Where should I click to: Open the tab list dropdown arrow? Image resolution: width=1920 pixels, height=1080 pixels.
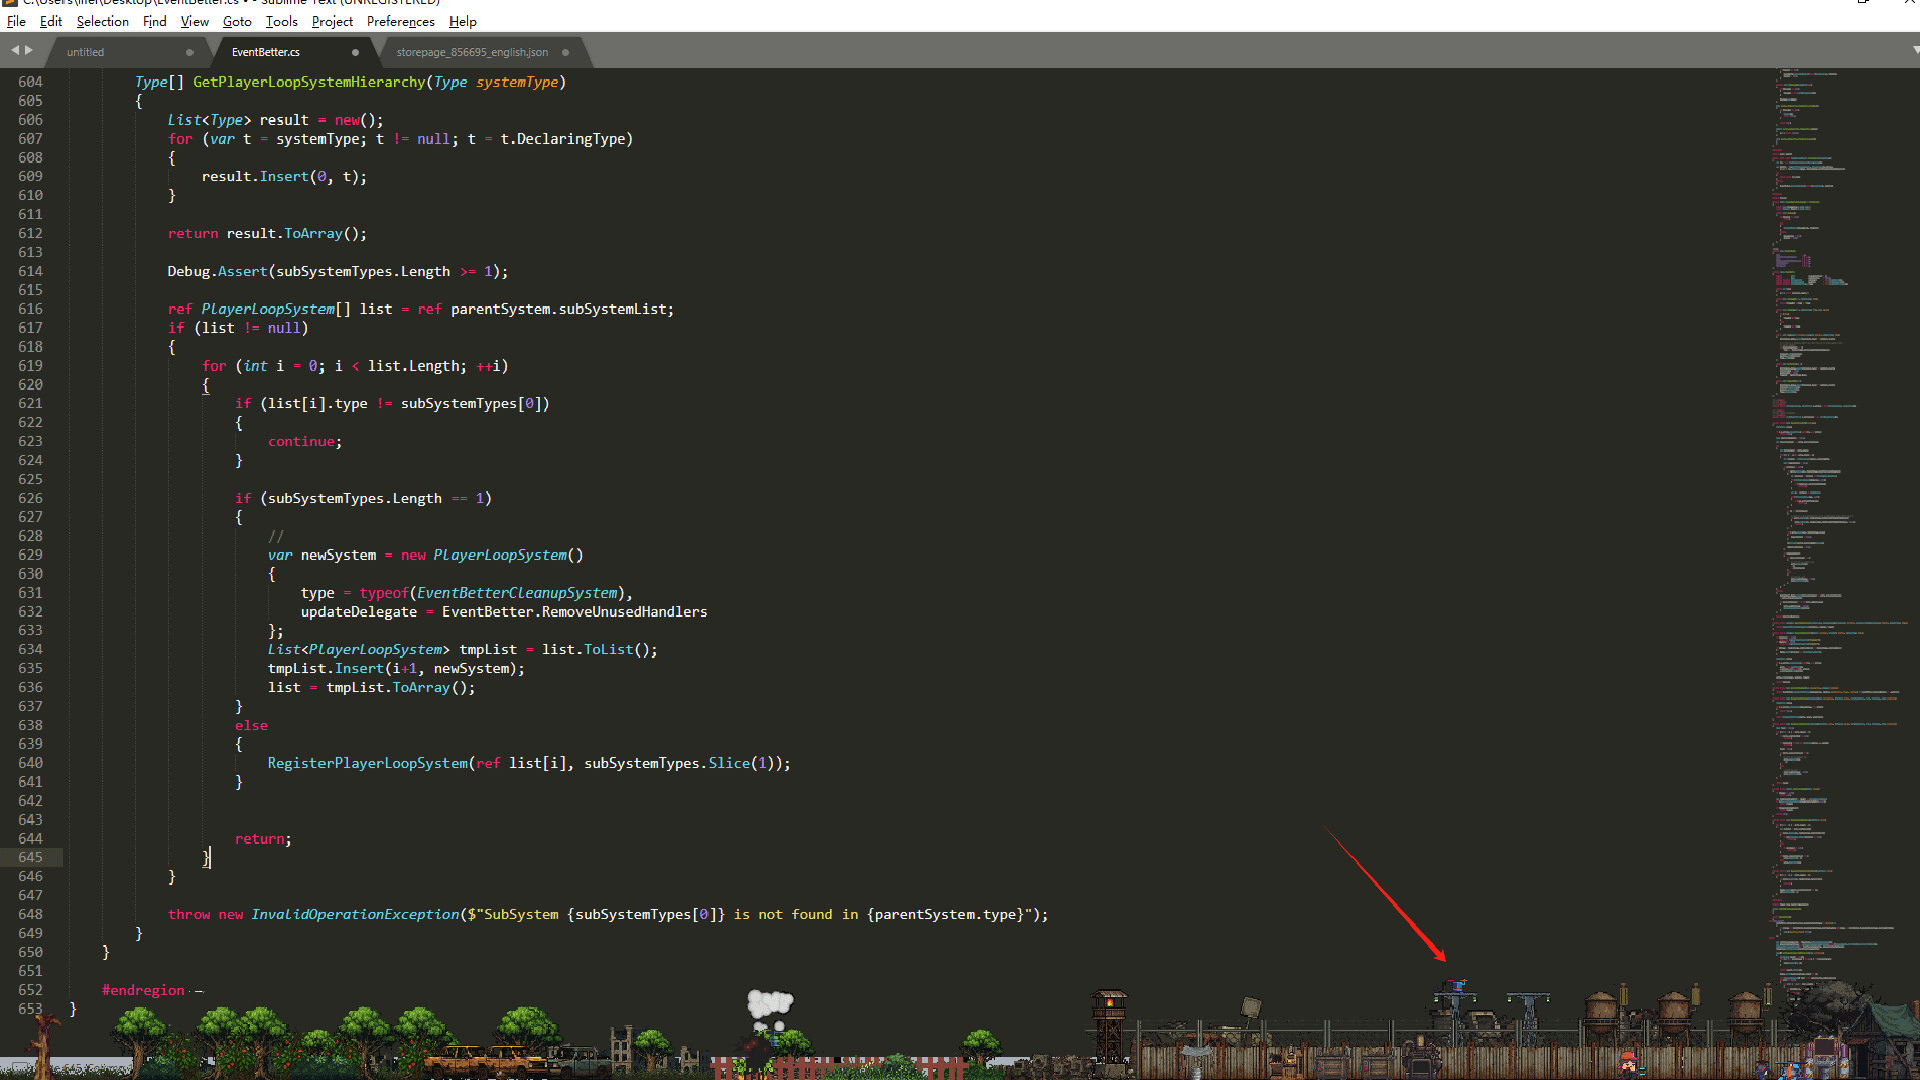1914,50
